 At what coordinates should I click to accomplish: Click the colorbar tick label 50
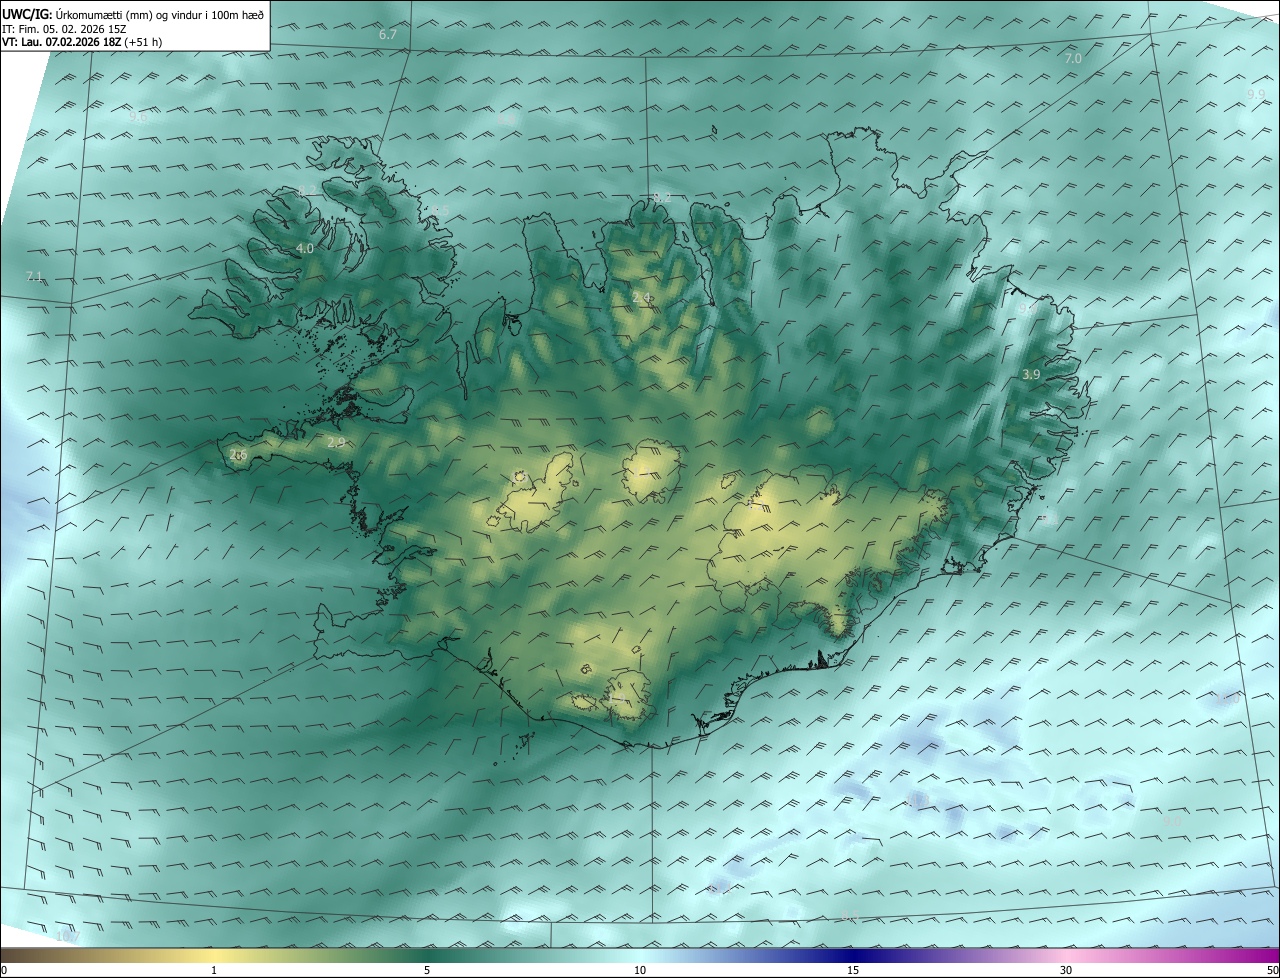[x=1272, y=970]
